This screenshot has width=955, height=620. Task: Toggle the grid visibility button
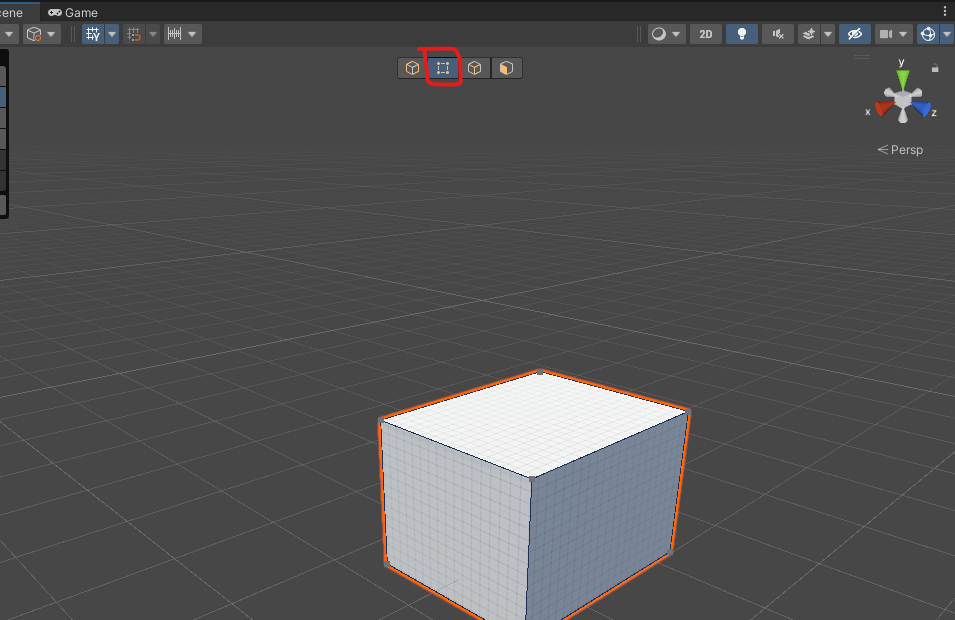[x=93, y=34]
